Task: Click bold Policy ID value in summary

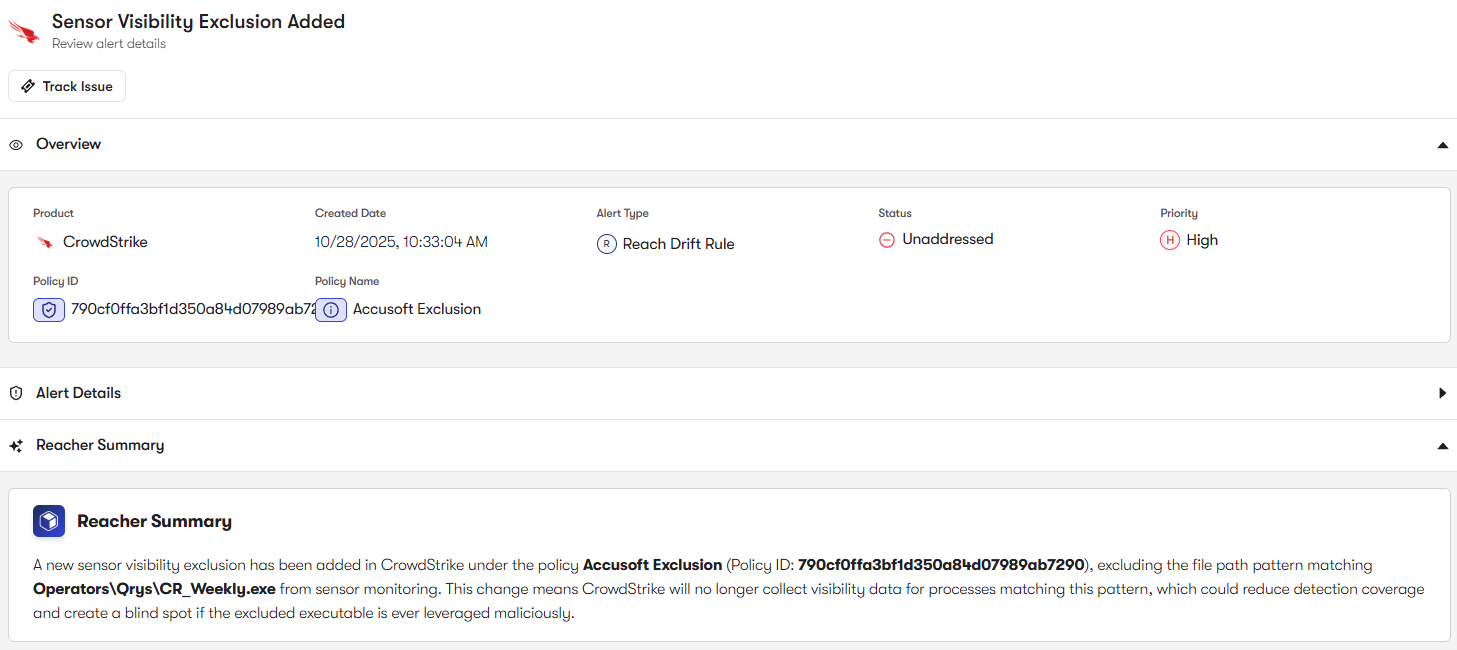Action: point(941,565)
